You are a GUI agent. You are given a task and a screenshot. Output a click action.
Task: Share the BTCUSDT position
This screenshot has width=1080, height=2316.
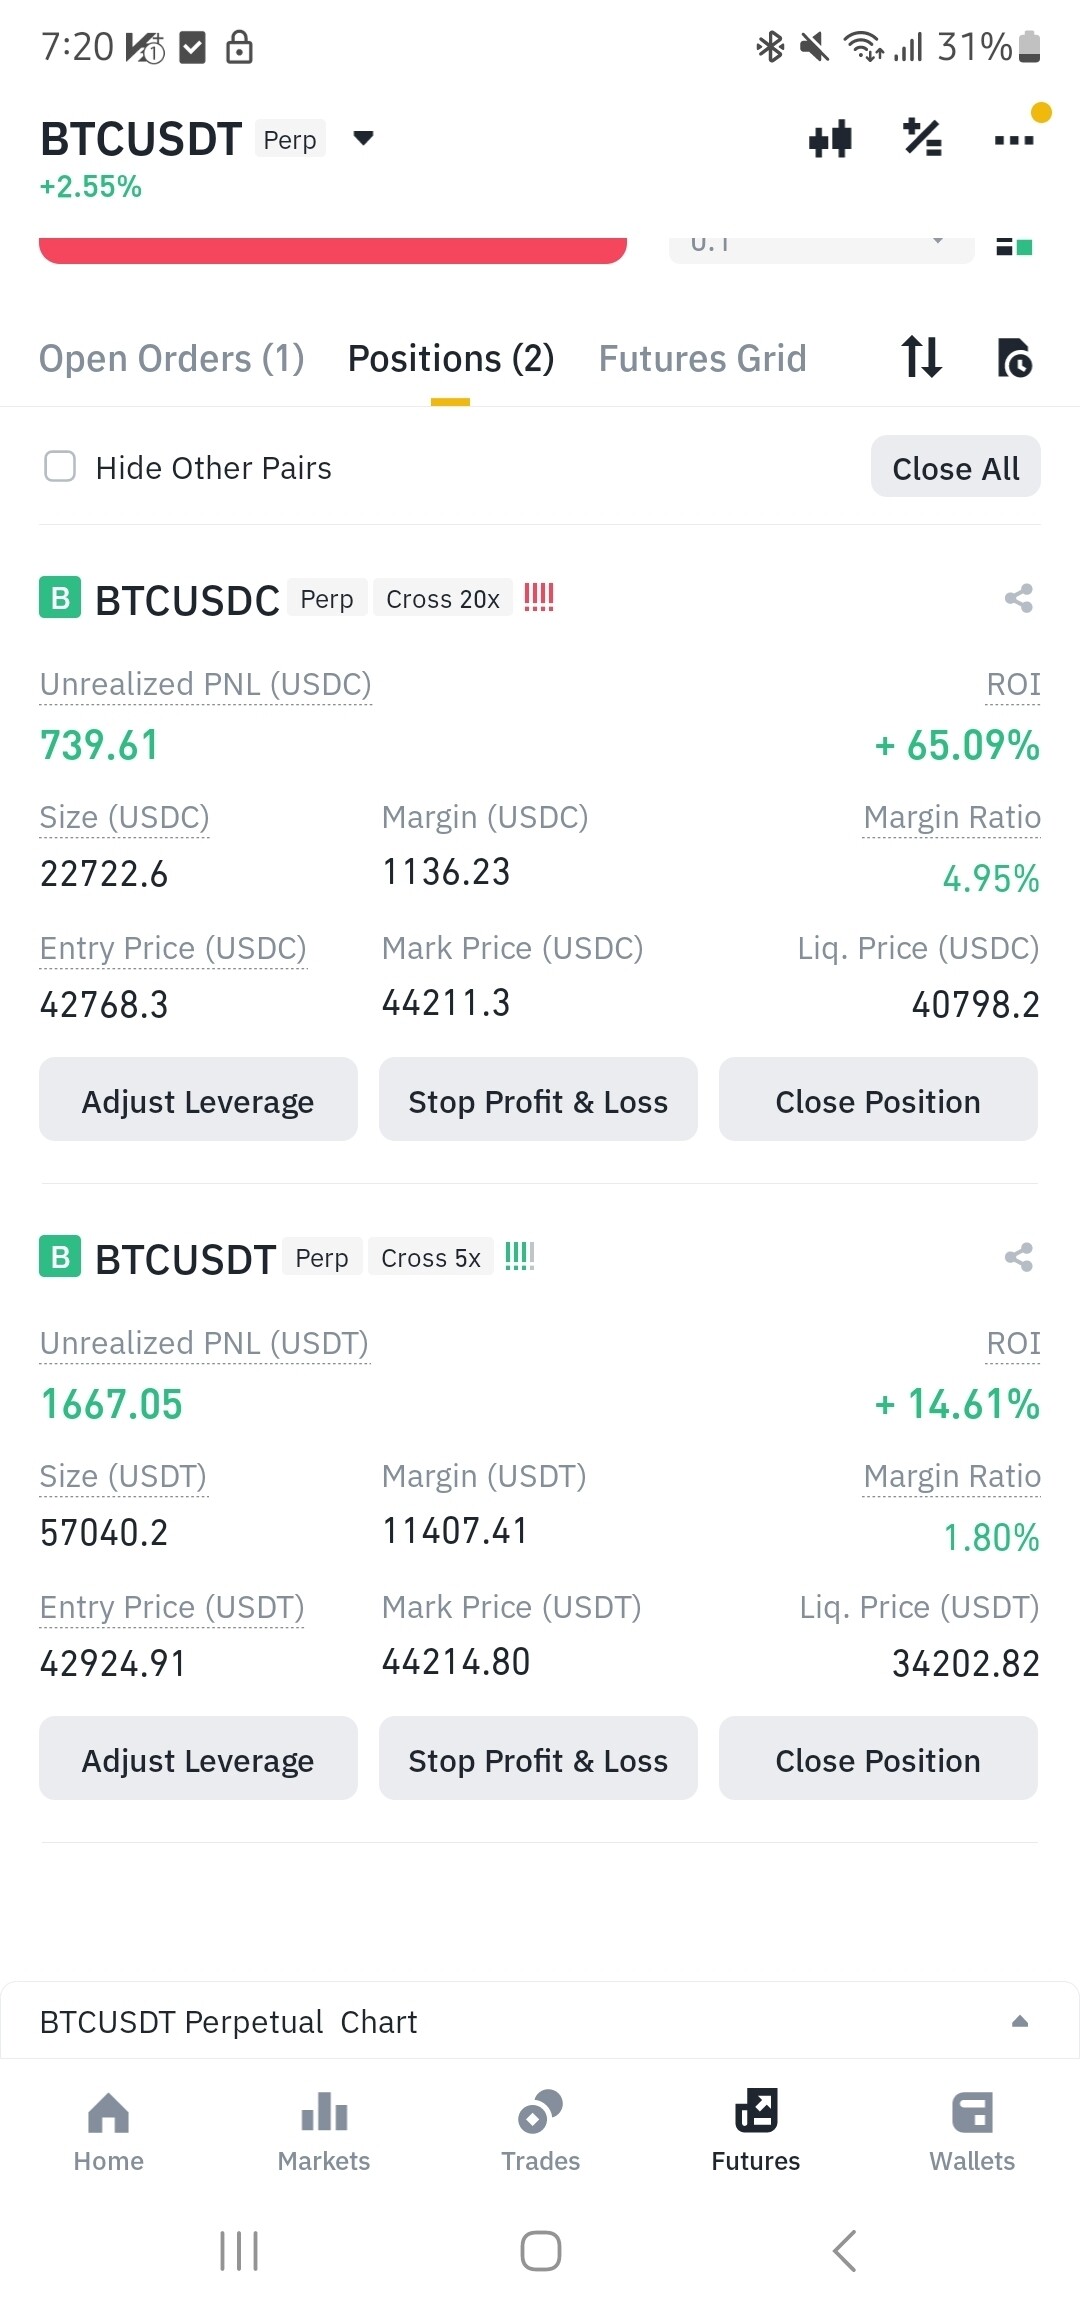coord(1018,1257)
